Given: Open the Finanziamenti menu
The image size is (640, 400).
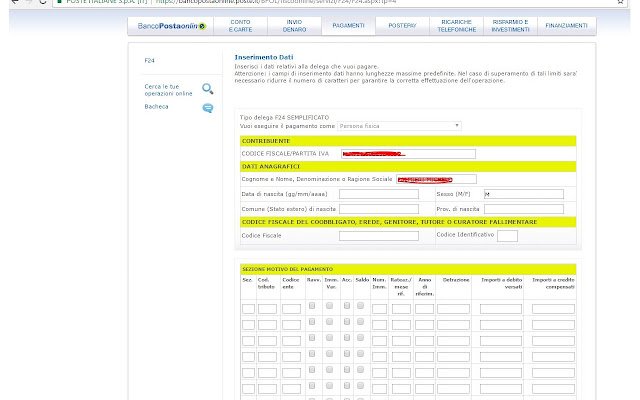Looking at the screenshot, I should (x=567, y=26).
